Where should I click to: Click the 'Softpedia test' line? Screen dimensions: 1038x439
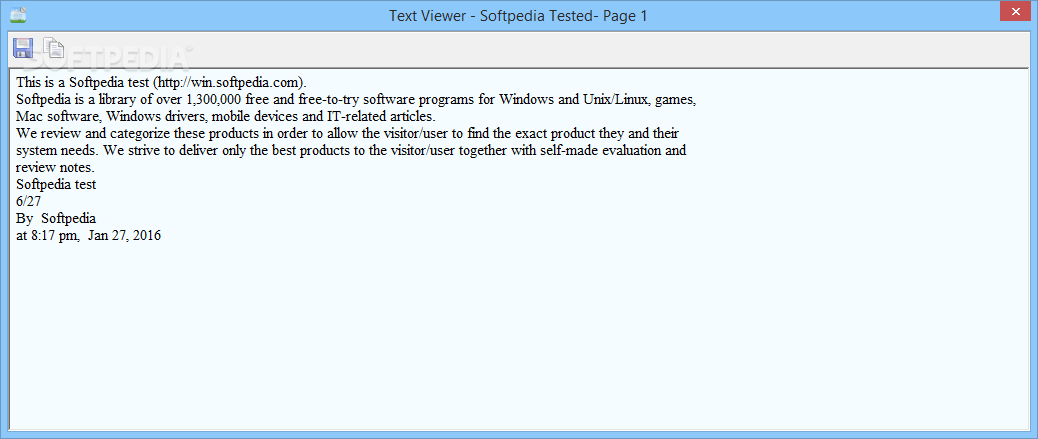[x=56, y=184]
